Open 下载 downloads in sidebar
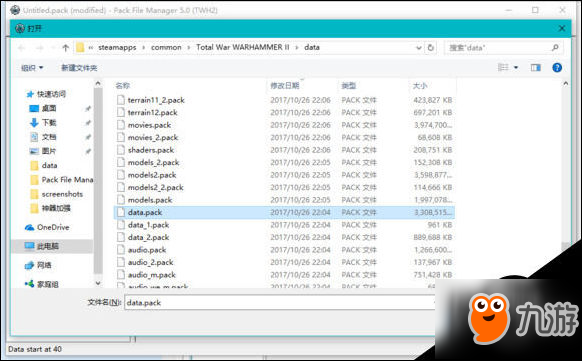Image resolution: width=582 pixels, height=361 pixels. 49,122
